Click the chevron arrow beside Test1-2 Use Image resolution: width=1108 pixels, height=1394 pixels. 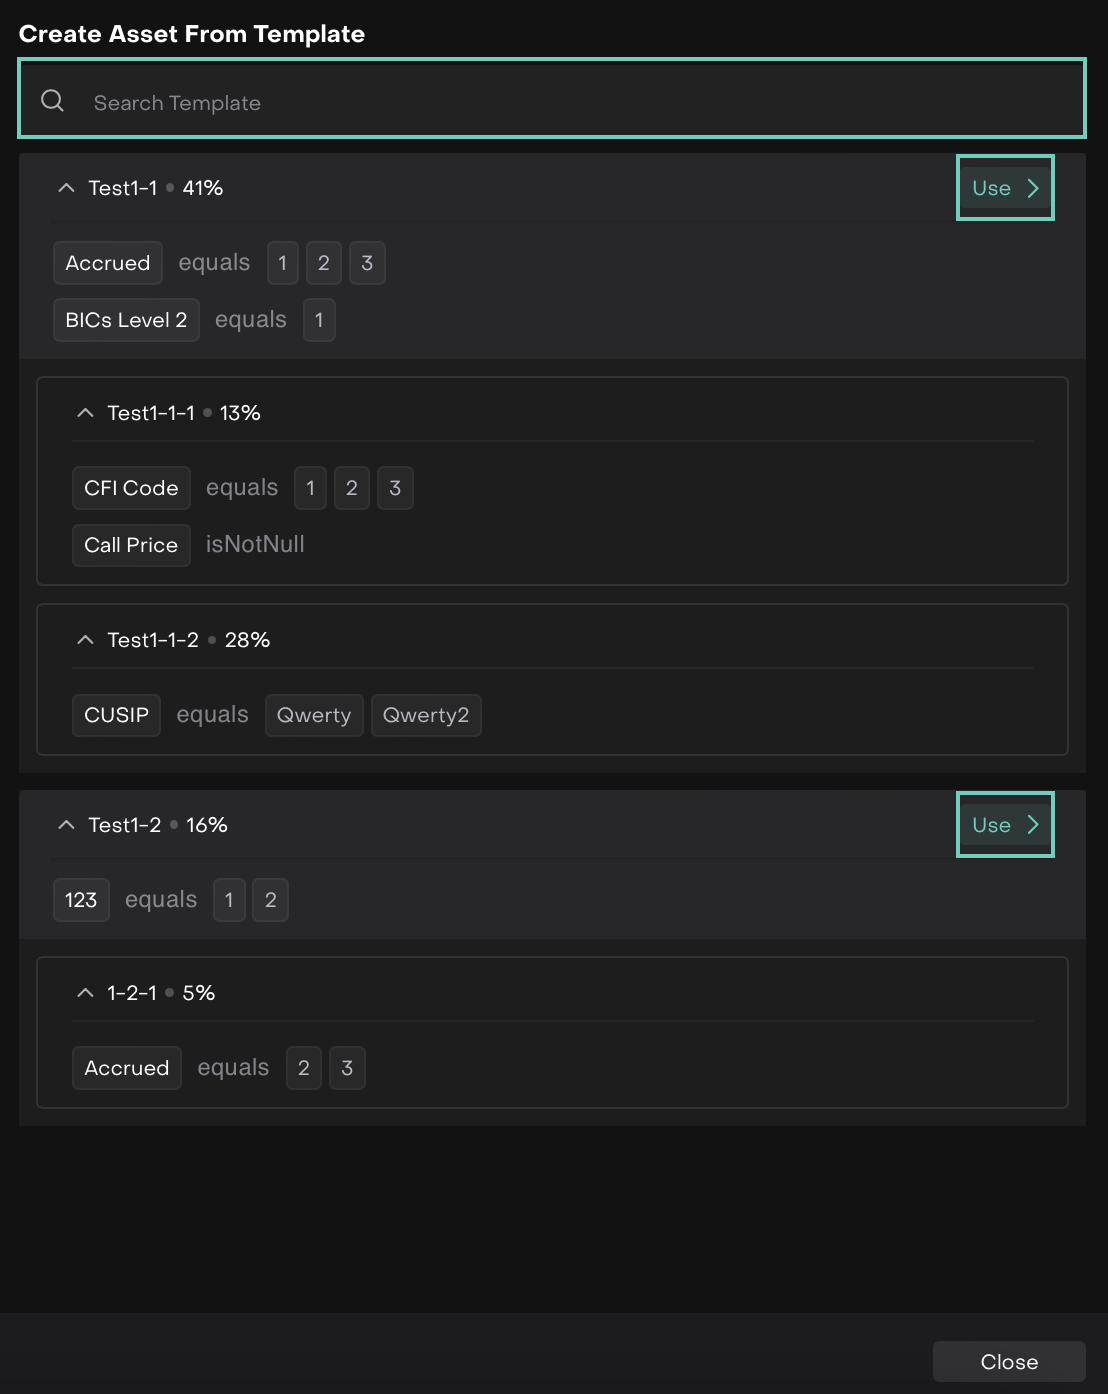coord(1033,825)
